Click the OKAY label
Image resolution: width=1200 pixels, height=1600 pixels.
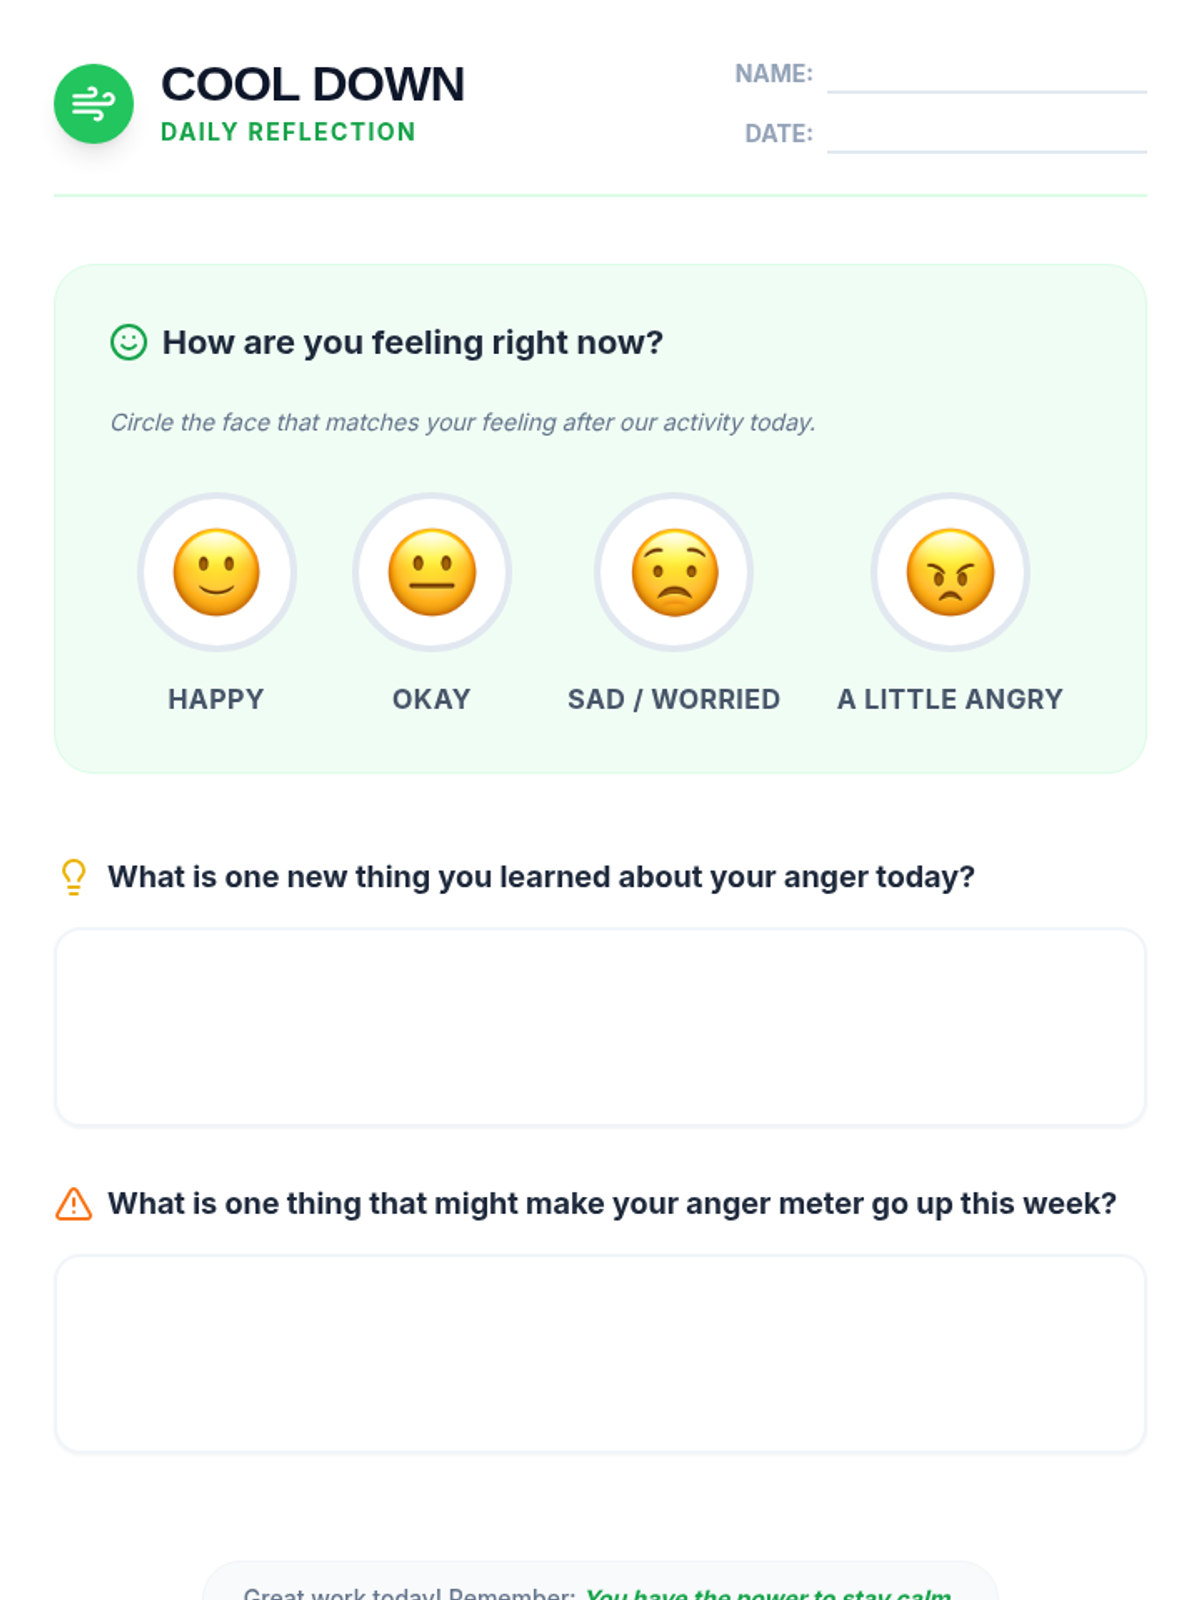pos(431,699)
